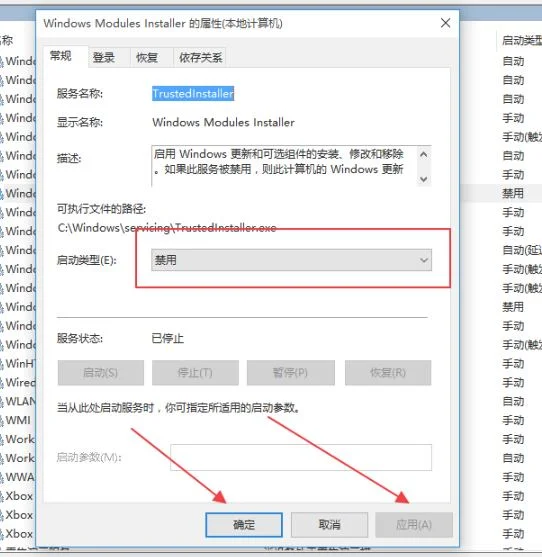Image resolution: width=542 pixels, height=557 pixels.
Task: Click the 启动类型 column header
Action: [521, 40]
